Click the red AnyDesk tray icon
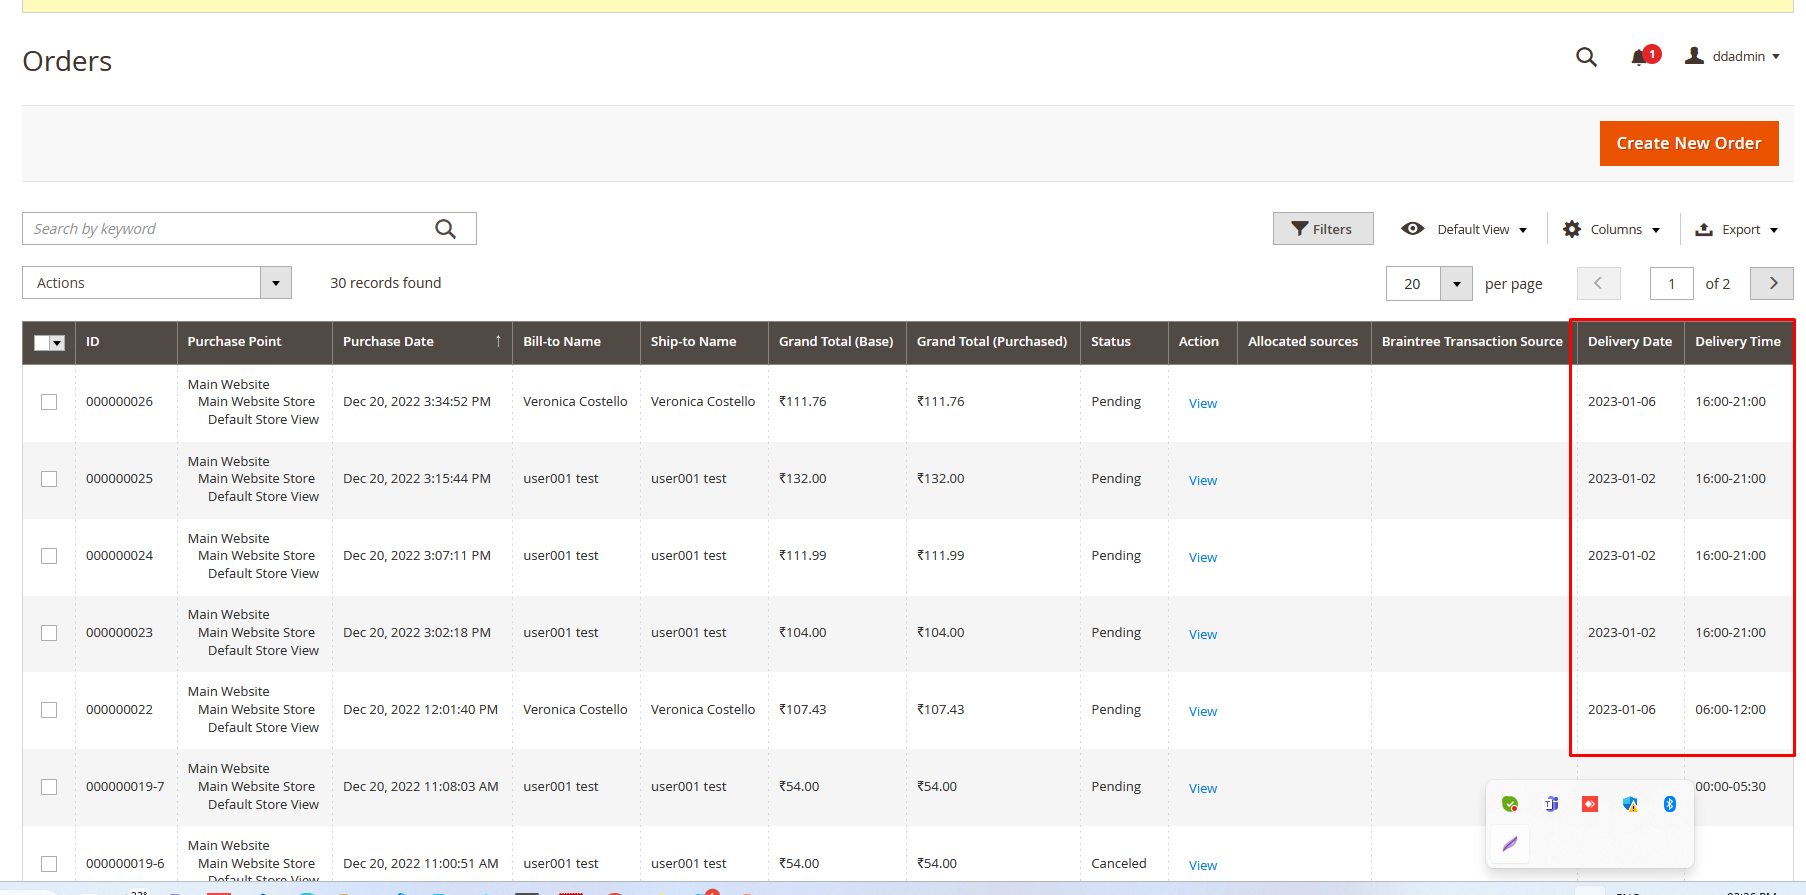1806x895 pixels. click(1590, 804)
